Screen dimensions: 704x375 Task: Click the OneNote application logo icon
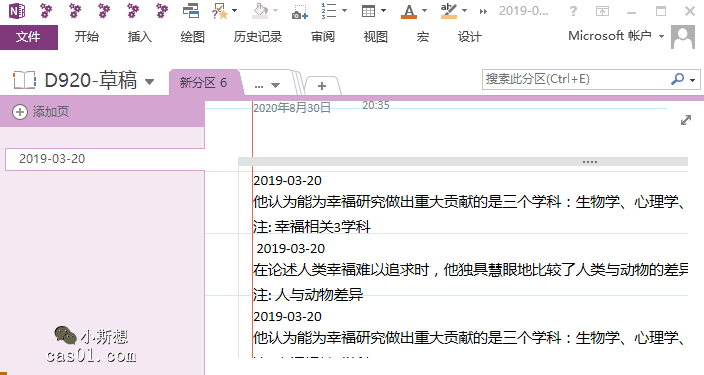click(x=17, y=11)
